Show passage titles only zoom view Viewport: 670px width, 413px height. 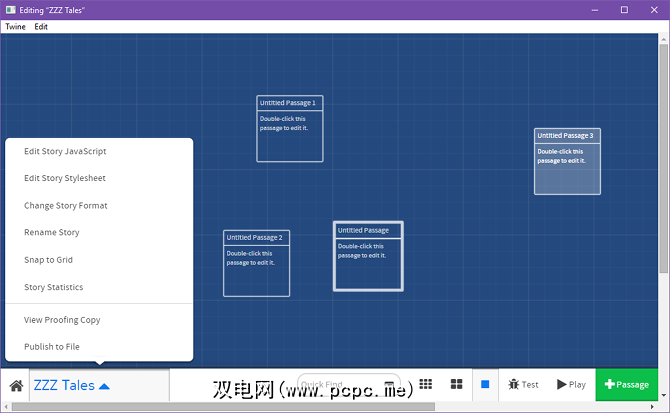click(456, 384)
